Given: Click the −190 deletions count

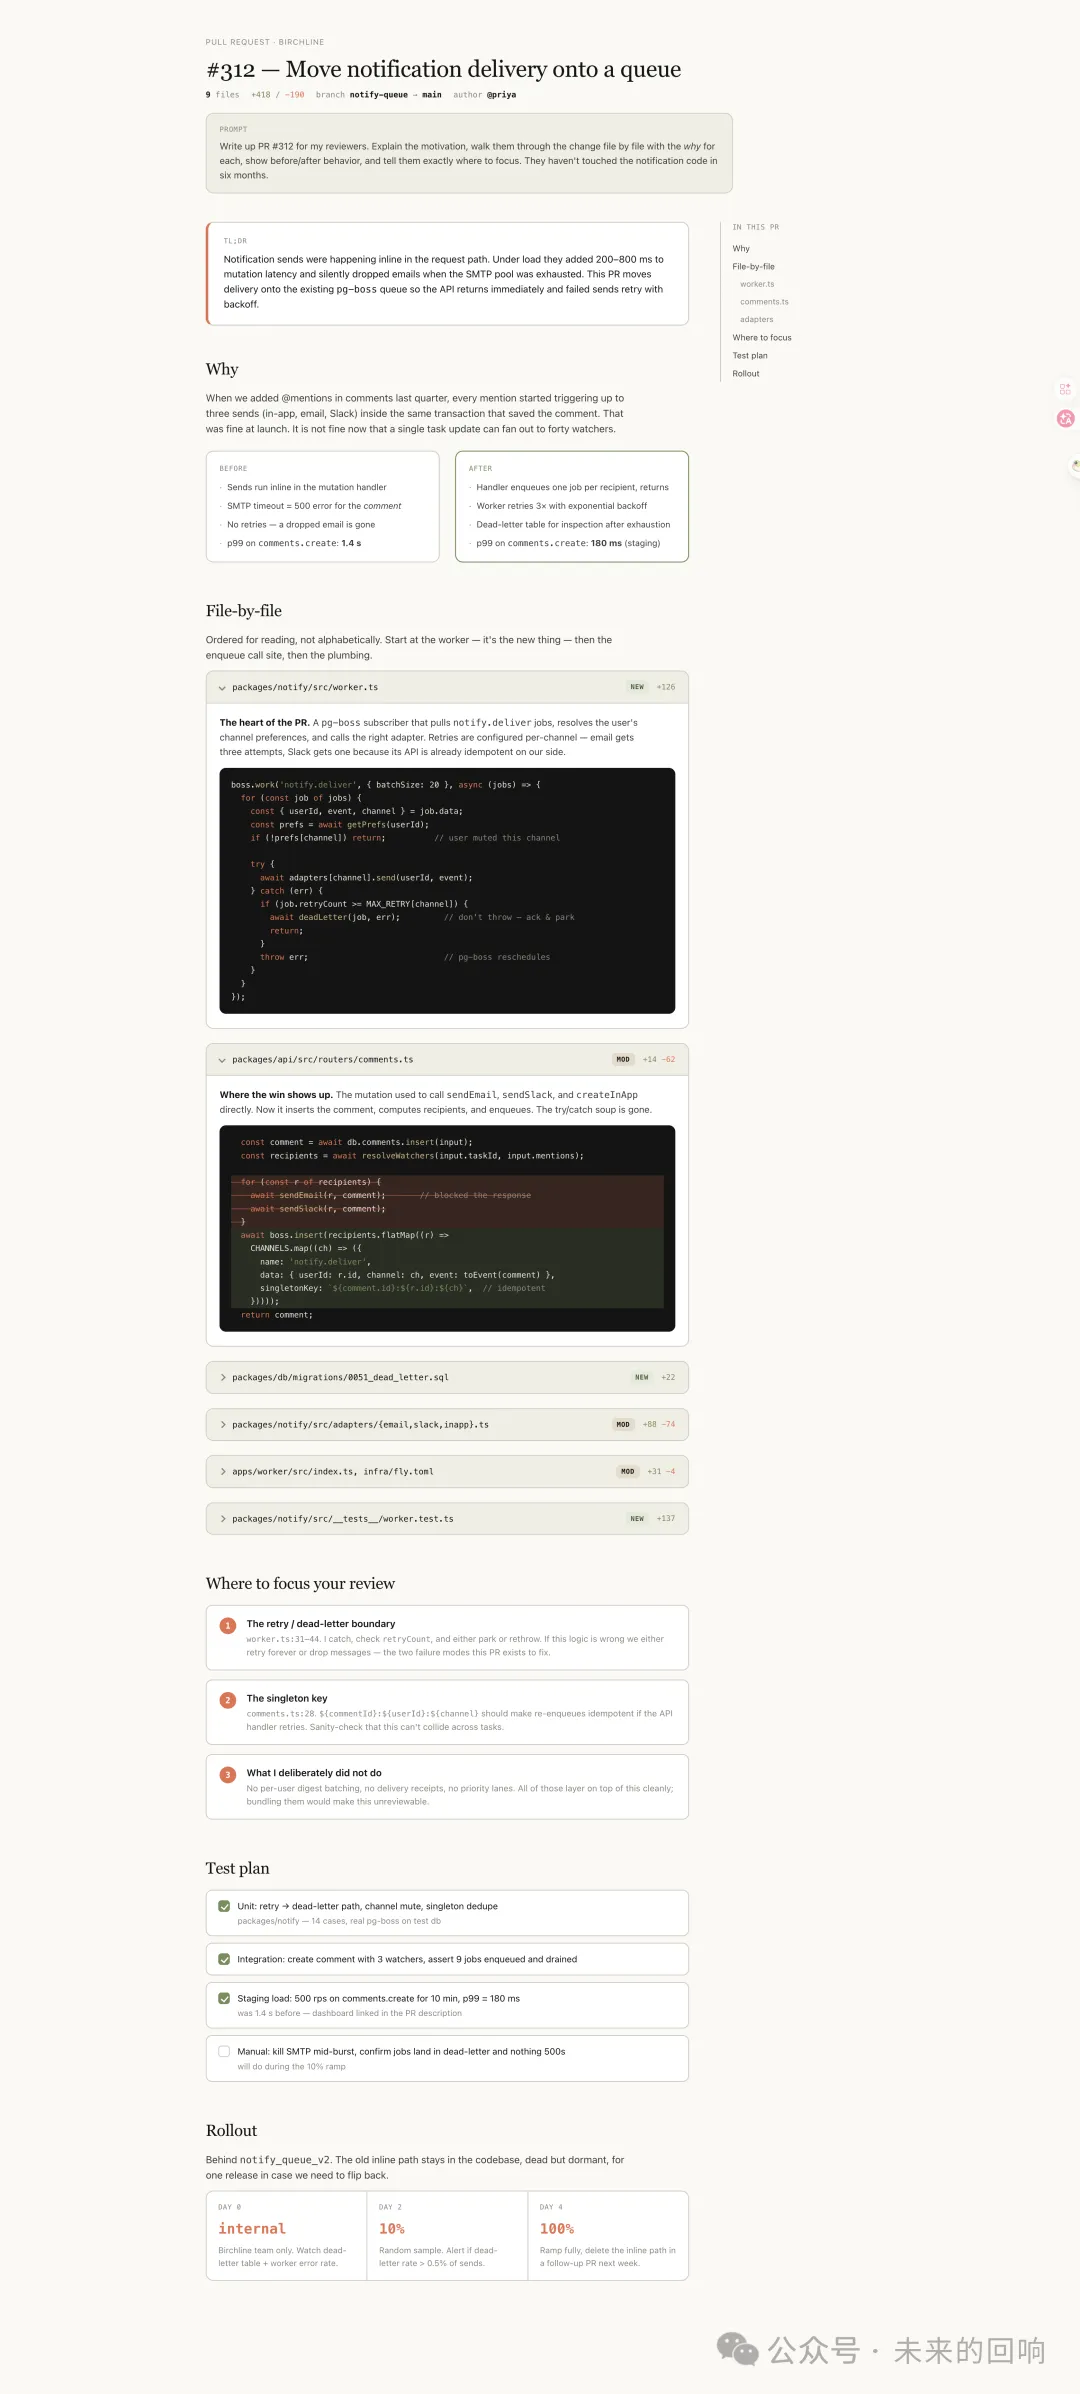Looking at the screenshot, I should point(294,95).
